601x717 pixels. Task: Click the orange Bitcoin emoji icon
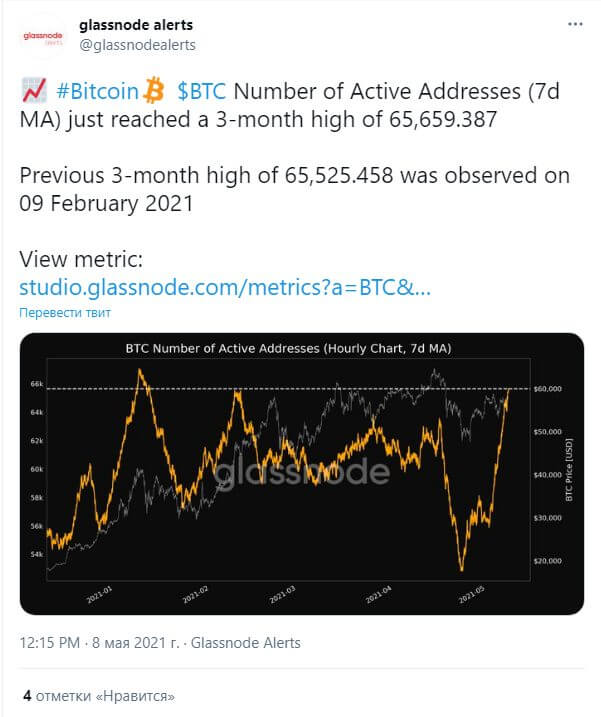click(x=154, y=90)
